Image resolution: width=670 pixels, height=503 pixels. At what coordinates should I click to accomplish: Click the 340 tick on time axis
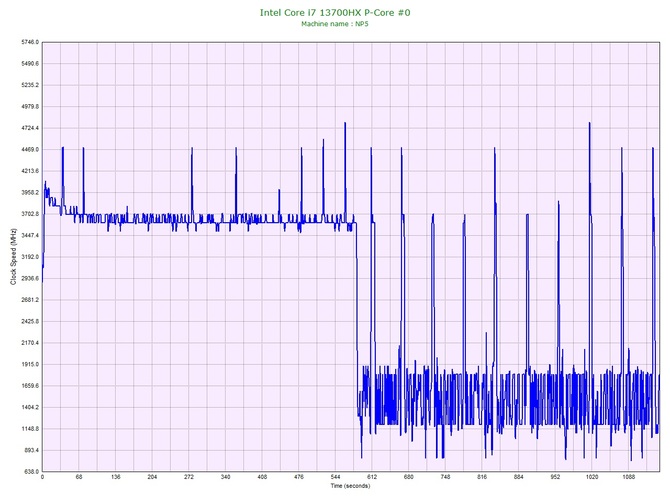(x=226, y=477)
